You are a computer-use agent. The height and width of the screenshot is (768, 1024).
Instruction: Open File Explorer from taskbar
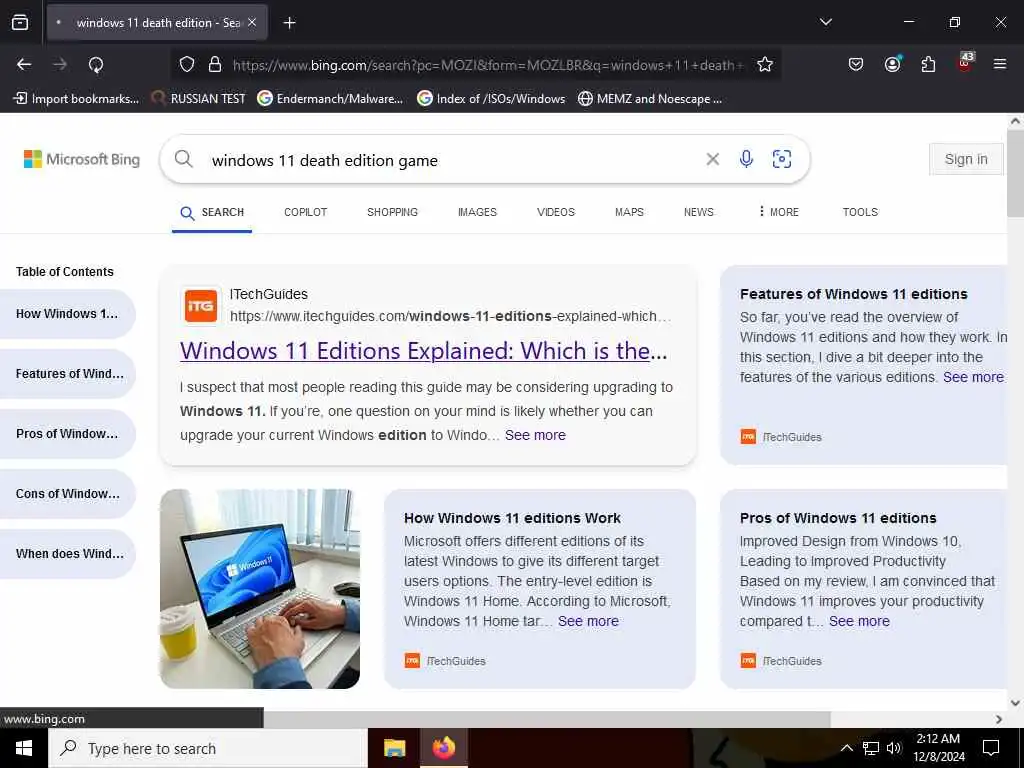pyautogui.click(x=394, y=748)
